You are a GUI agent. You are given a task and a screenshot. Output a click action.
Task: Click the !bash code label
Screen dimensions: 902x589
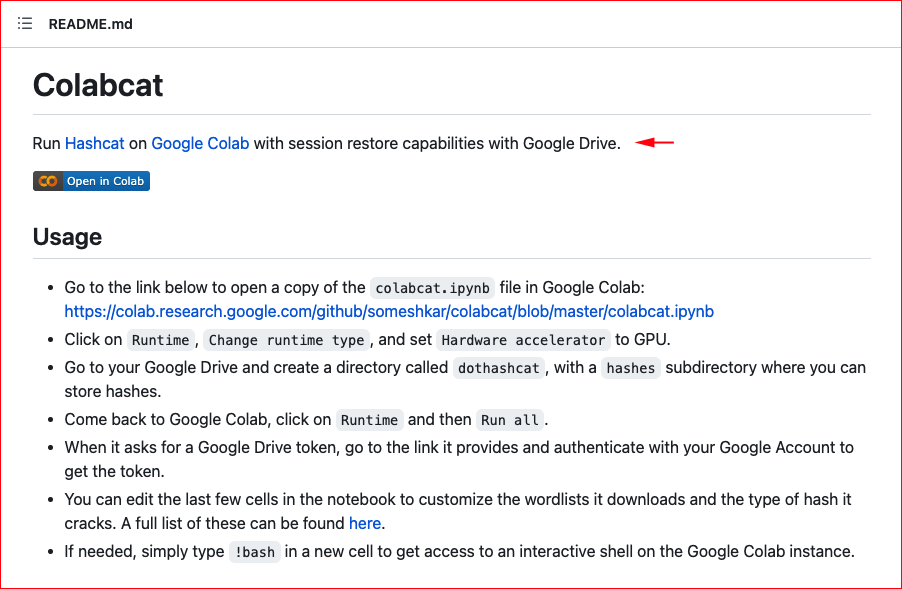point(255,552)
